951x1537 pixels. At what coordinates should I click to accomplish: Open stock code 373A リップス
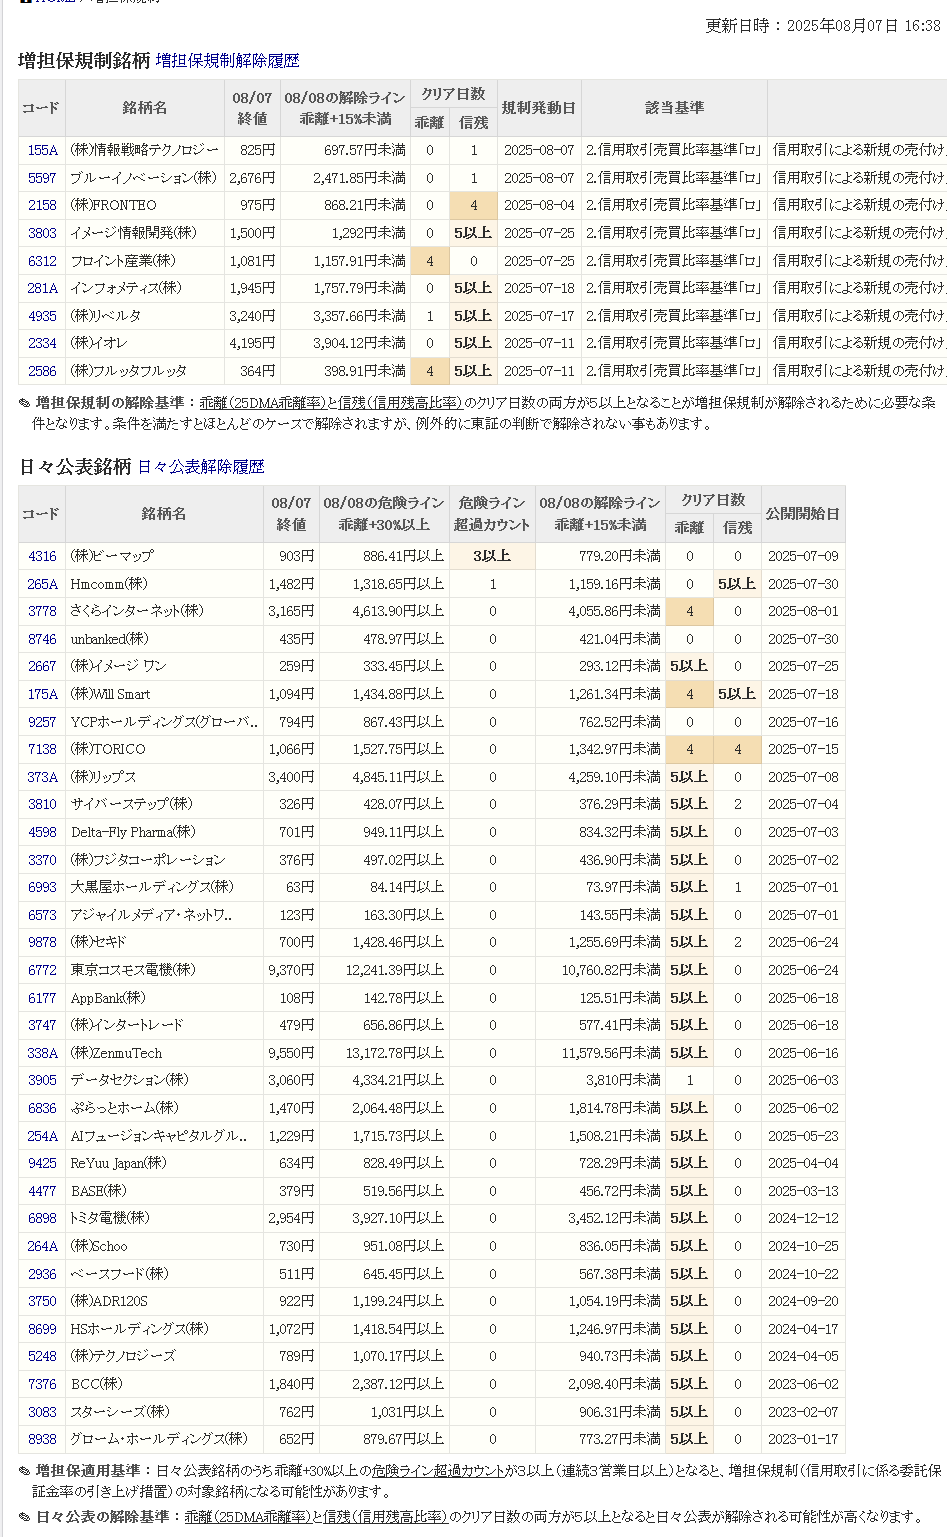pyautogui.click(x=42, y=777)
